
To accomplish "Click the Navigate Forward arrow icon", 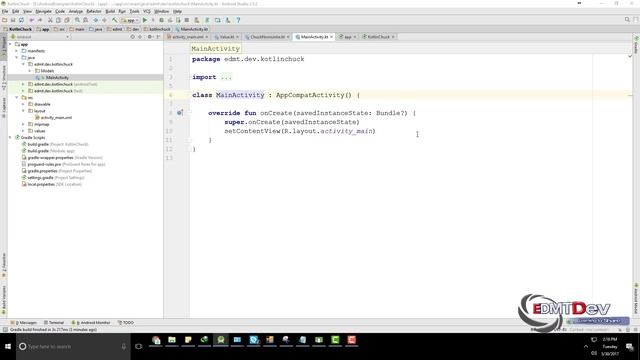I will tap(104, 20).
